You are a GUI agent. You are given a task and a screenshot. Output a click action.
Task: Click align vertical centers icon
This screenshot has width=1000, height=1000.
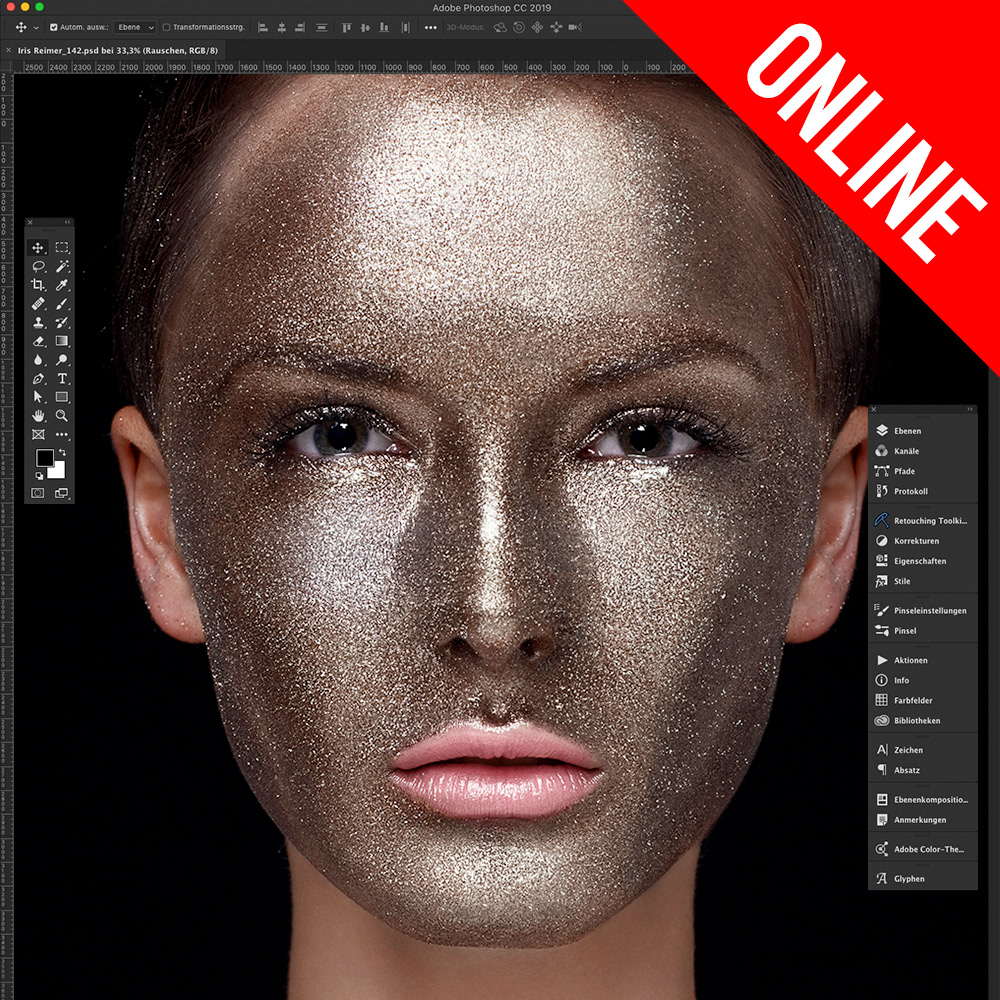point(365,27)
